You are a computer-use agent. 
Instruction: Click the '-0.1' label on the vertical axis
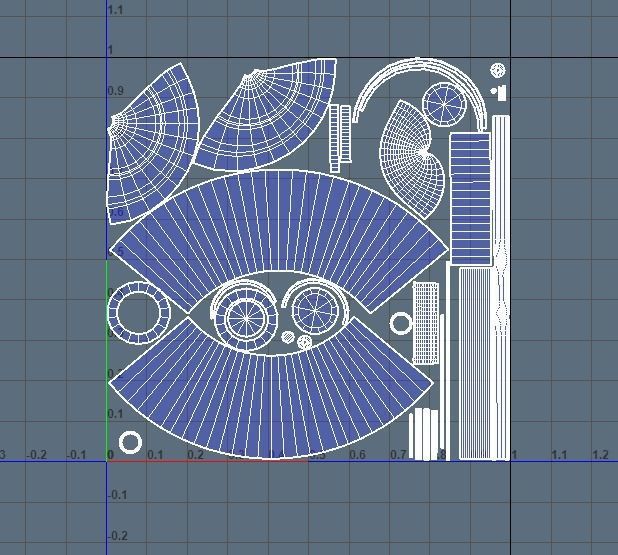[x=117, y=495]
